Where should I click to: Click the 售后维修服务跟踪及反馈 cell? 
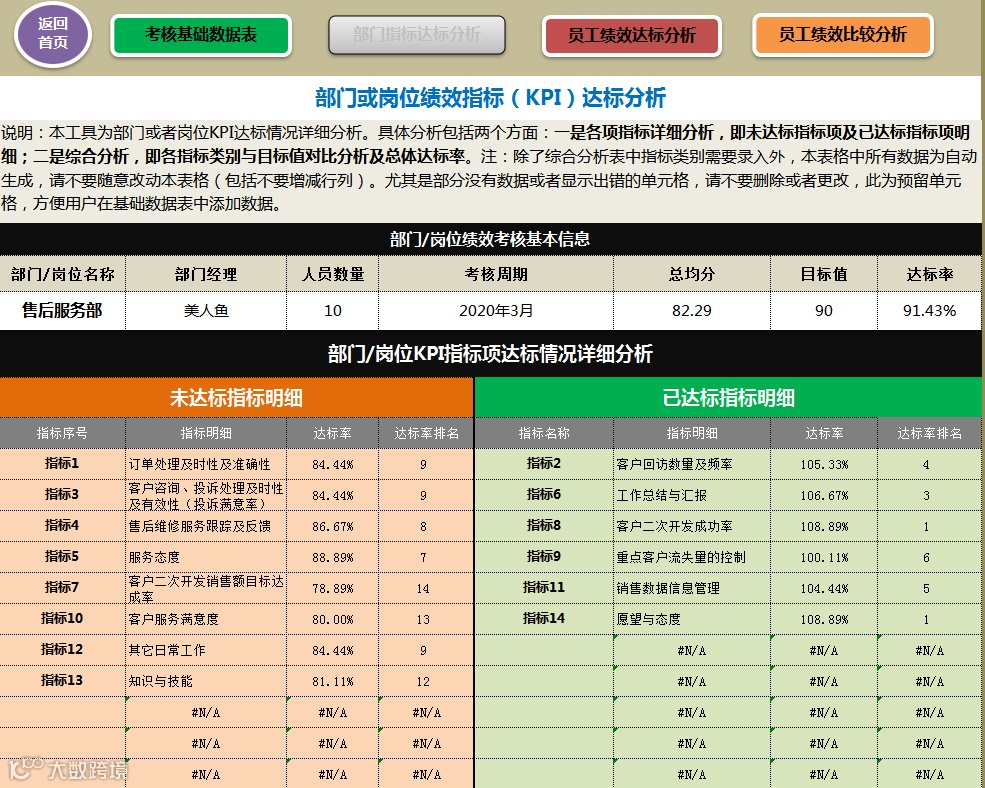[206, 526]
